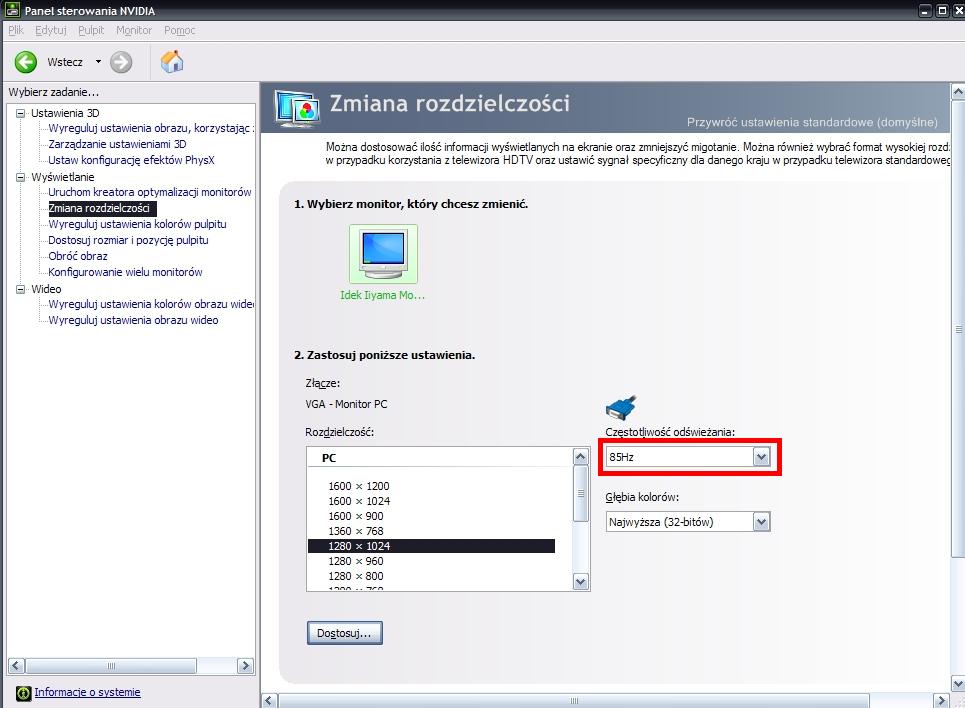Choose resolution 1360 × 768
Viewport: 965px width, 708px height.
tap(356, 531)
